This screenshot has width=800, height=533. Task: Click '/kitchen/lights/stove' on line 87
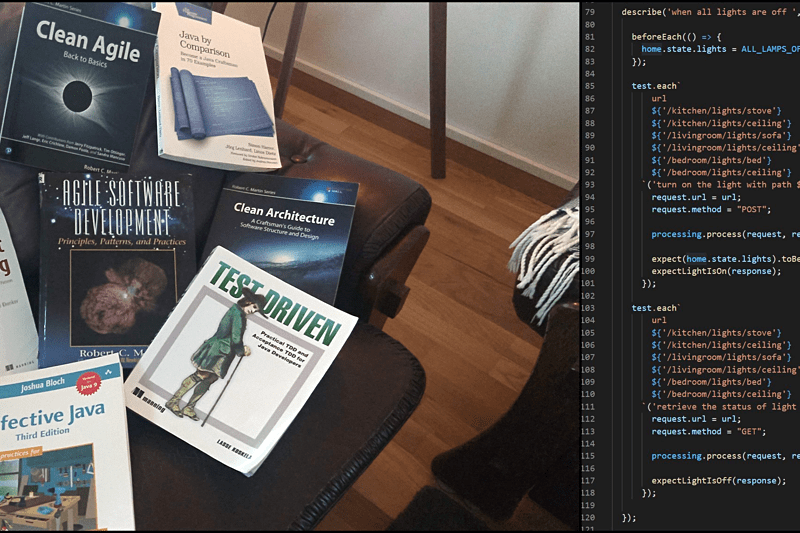716,111
